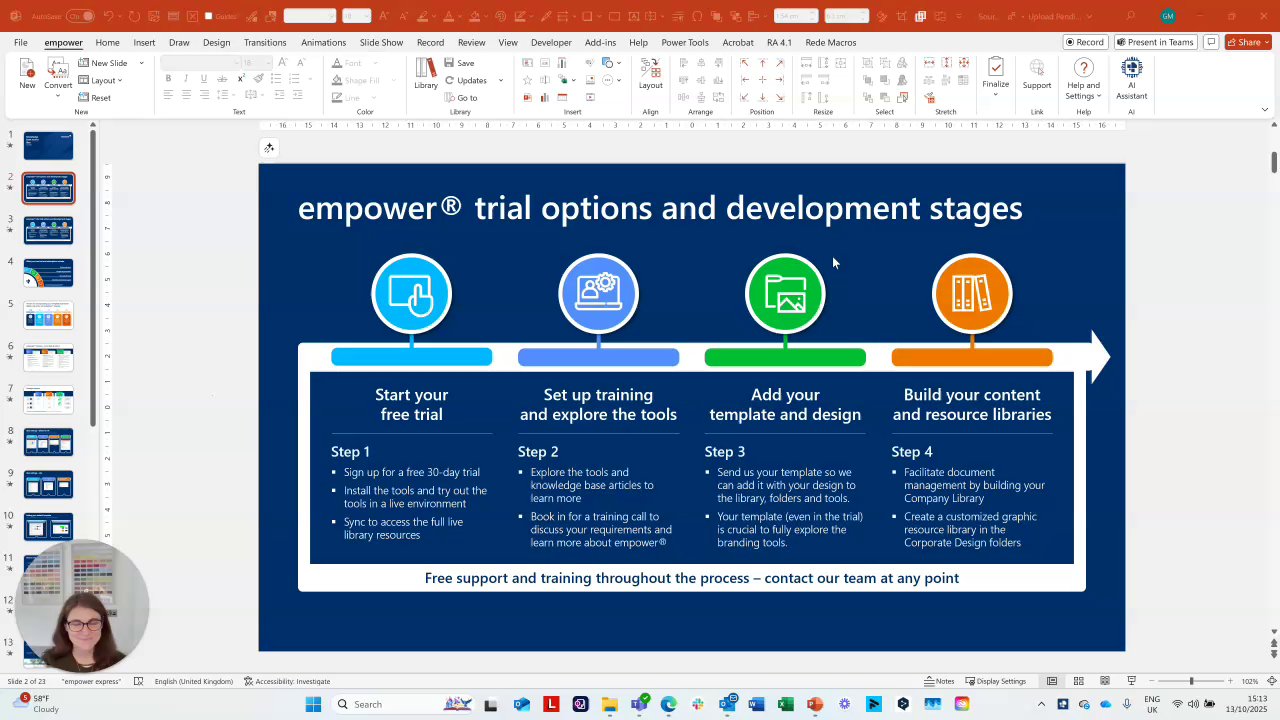Viewport: 1280px width, 720px height.
Task: Click the zoom slider handle
Action: tap(1191, 681)
